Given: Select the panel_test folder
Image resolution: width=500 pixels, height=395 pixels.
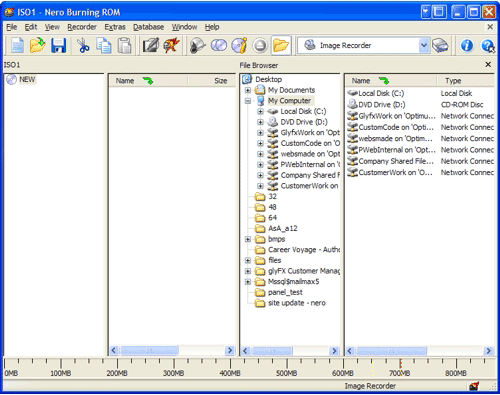Looking at the screenshot, I should tap(285, 292).
